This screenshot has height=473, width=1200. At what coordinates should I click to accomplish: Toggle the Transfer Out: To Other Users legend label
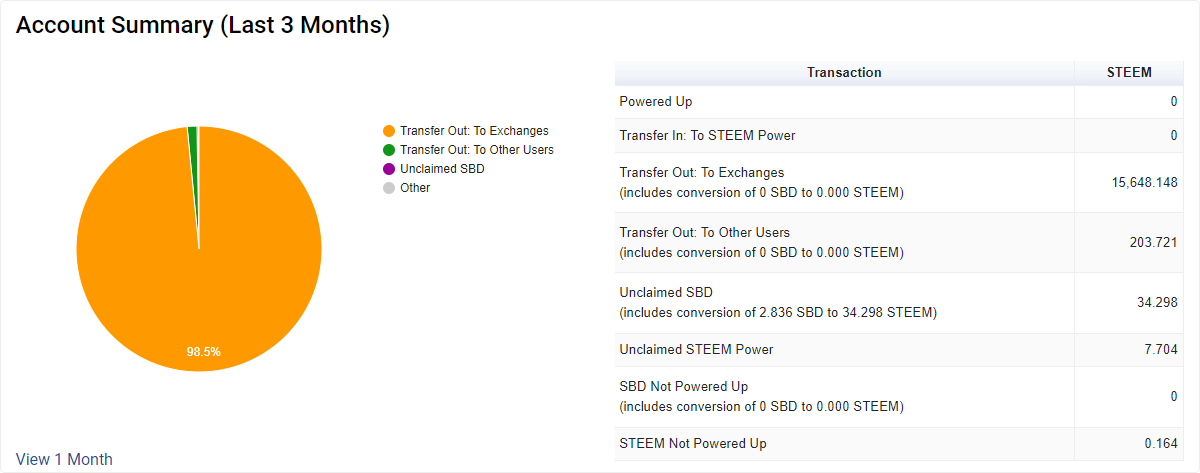(x=476, y=150)
